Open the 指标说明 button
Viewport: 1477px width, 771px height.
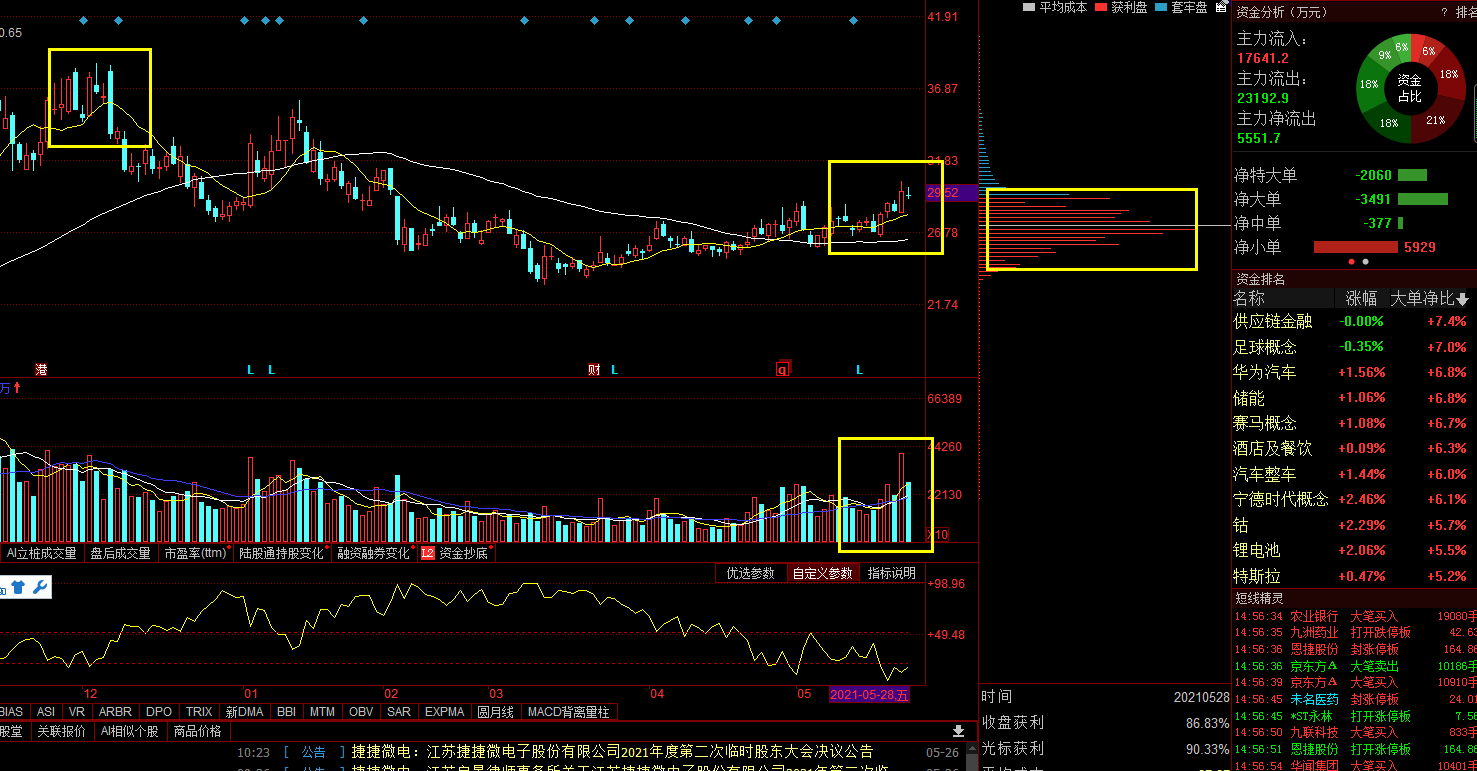pos(891,573)
